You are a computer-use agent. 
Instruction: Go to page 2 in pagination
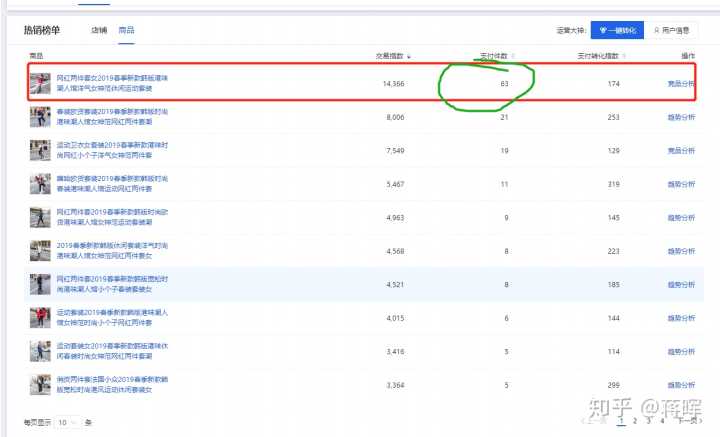[634, 423]
